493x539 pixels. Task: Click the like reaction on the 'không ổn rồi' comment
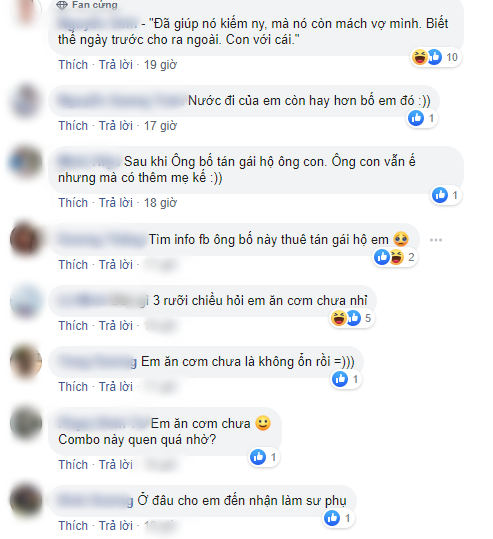pos(340,379)
